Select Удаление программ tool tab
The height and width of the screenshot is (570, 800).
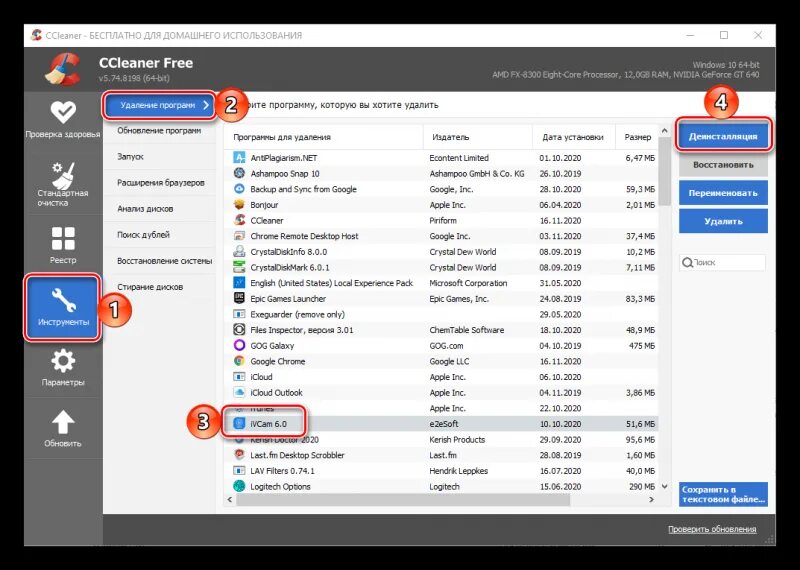(x=160, y=105)
